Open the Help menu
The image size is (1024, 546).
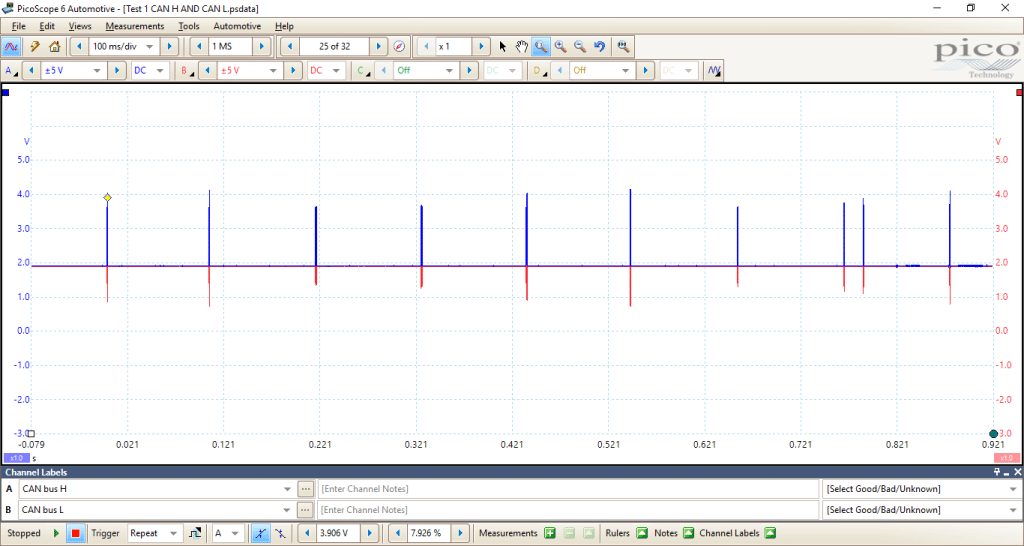point(284,26)
